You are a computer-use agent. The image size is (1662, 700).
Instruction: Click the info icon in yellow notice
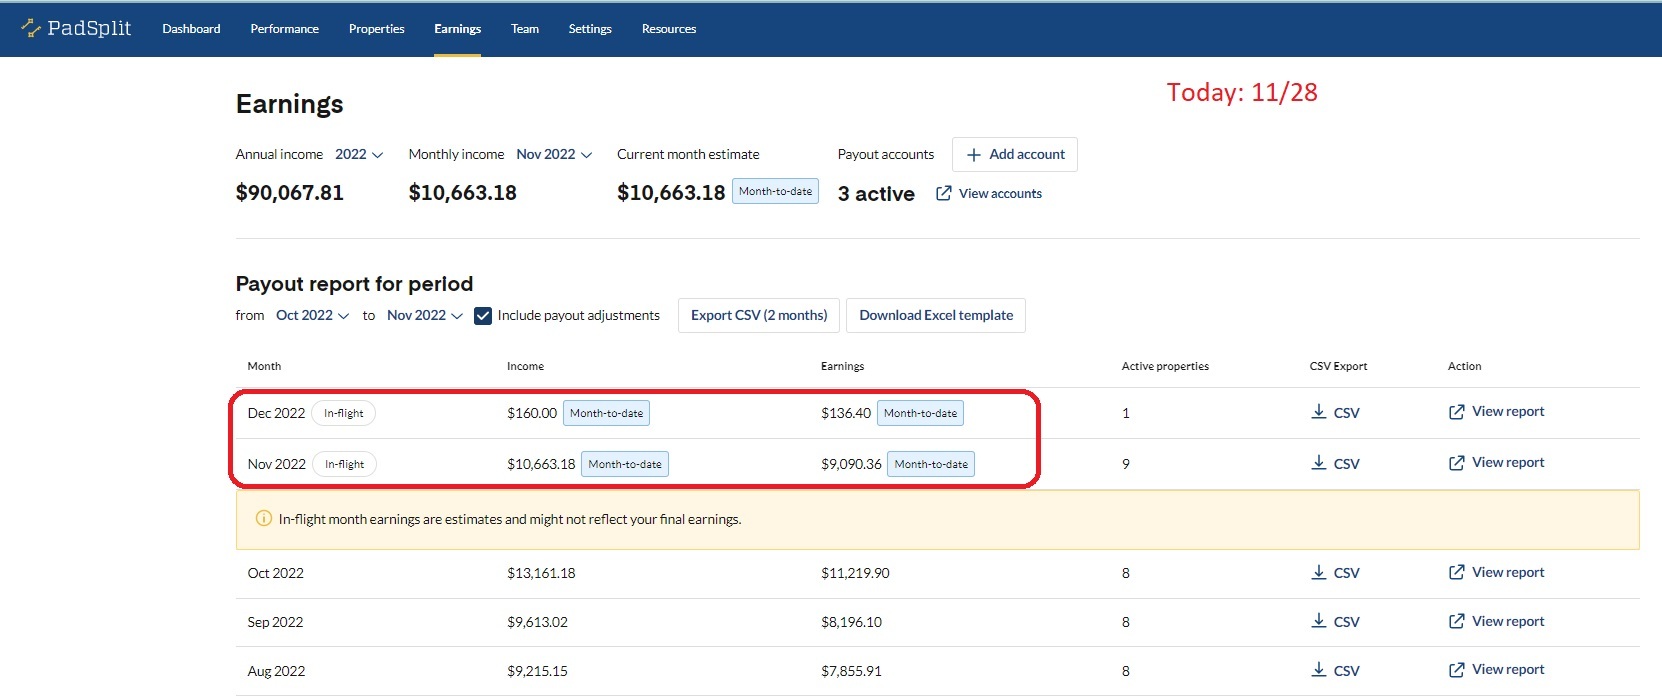click(x=264, y=519)
